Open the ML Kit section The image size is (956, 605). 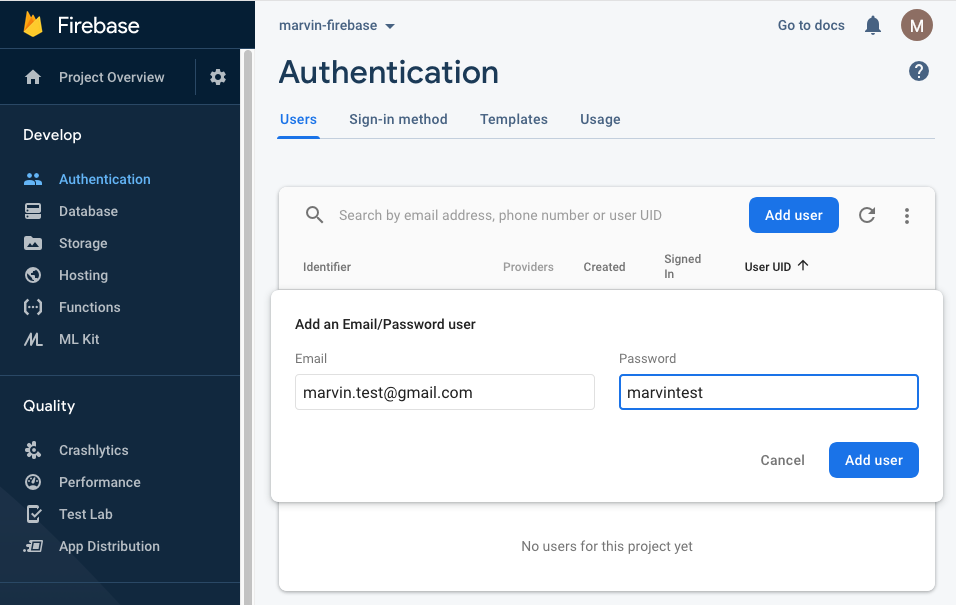click(x=79, y=339)
